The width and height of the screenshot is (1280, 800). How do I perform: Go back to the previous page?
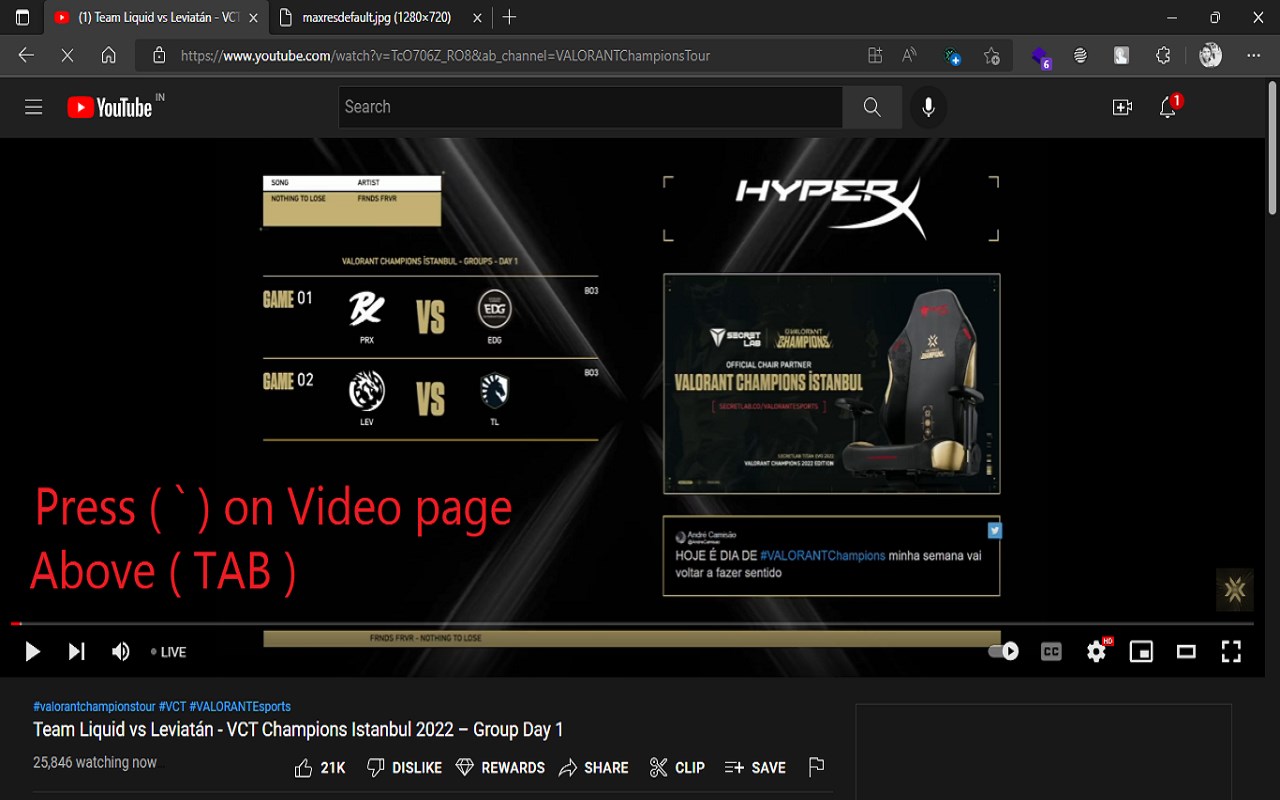point(26,56)
